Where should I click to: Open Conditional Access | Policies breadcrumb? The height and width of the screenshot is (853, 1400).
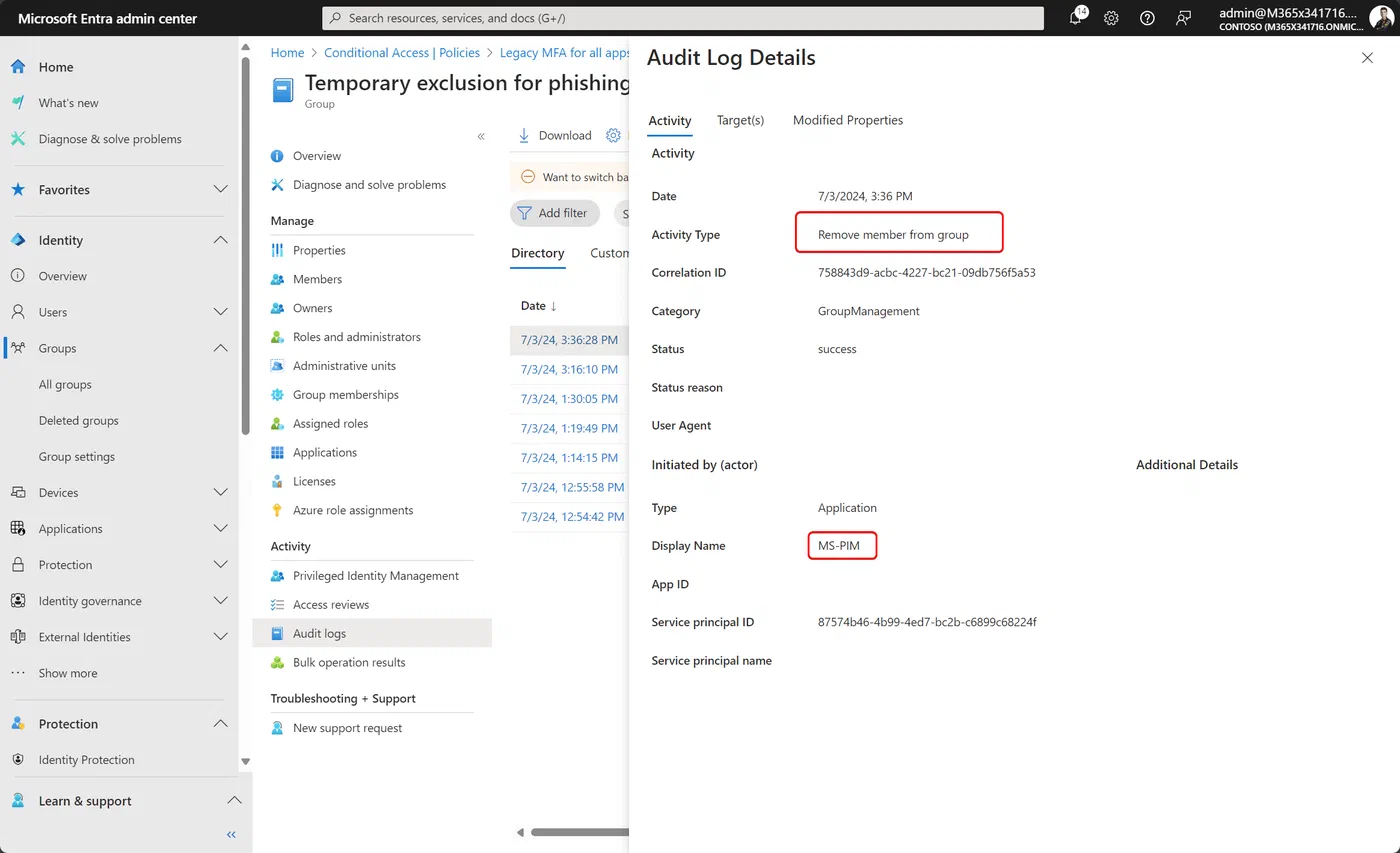click(402, 53)
